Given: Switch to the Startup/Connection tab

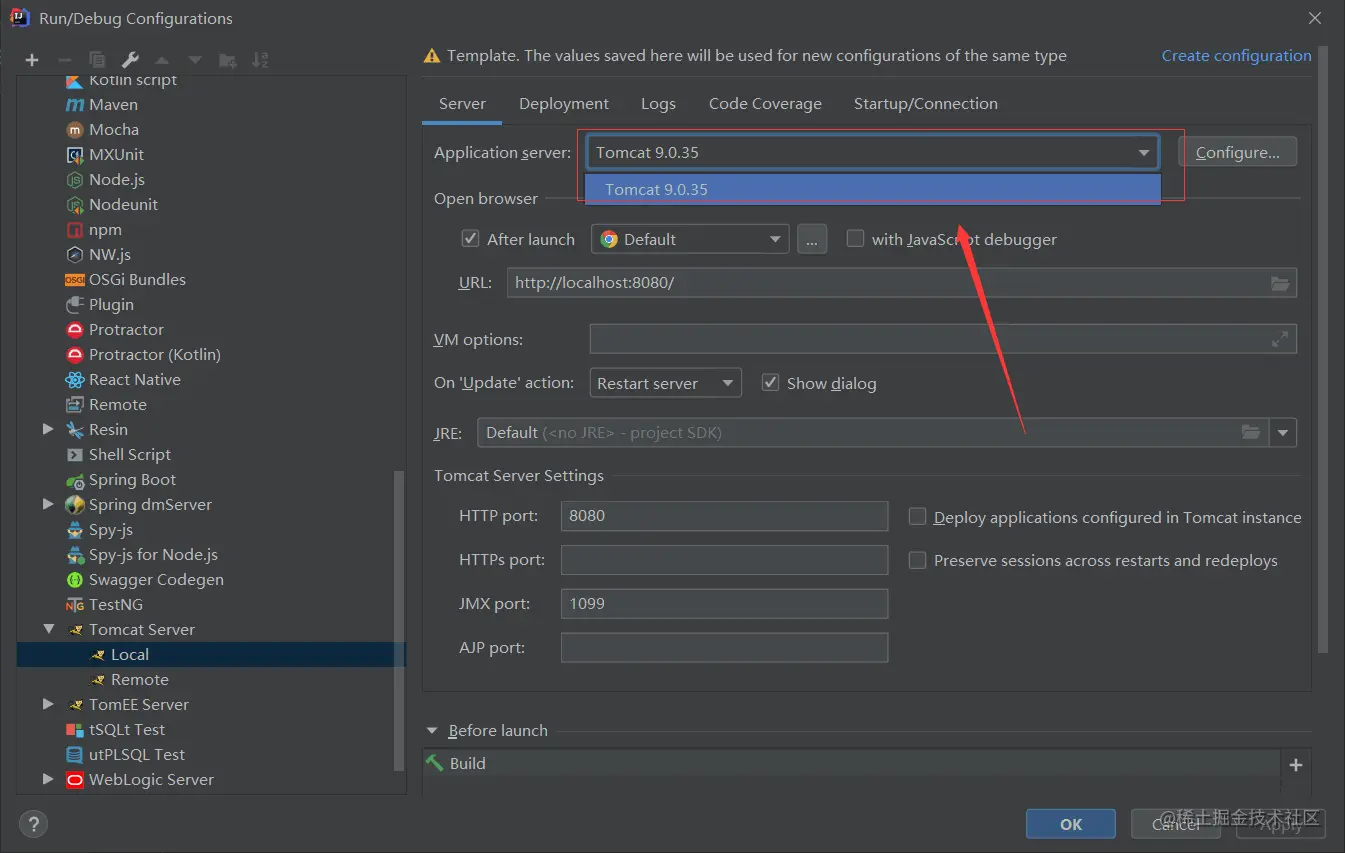Looking at the screenshot, I should tap(926, 103).
